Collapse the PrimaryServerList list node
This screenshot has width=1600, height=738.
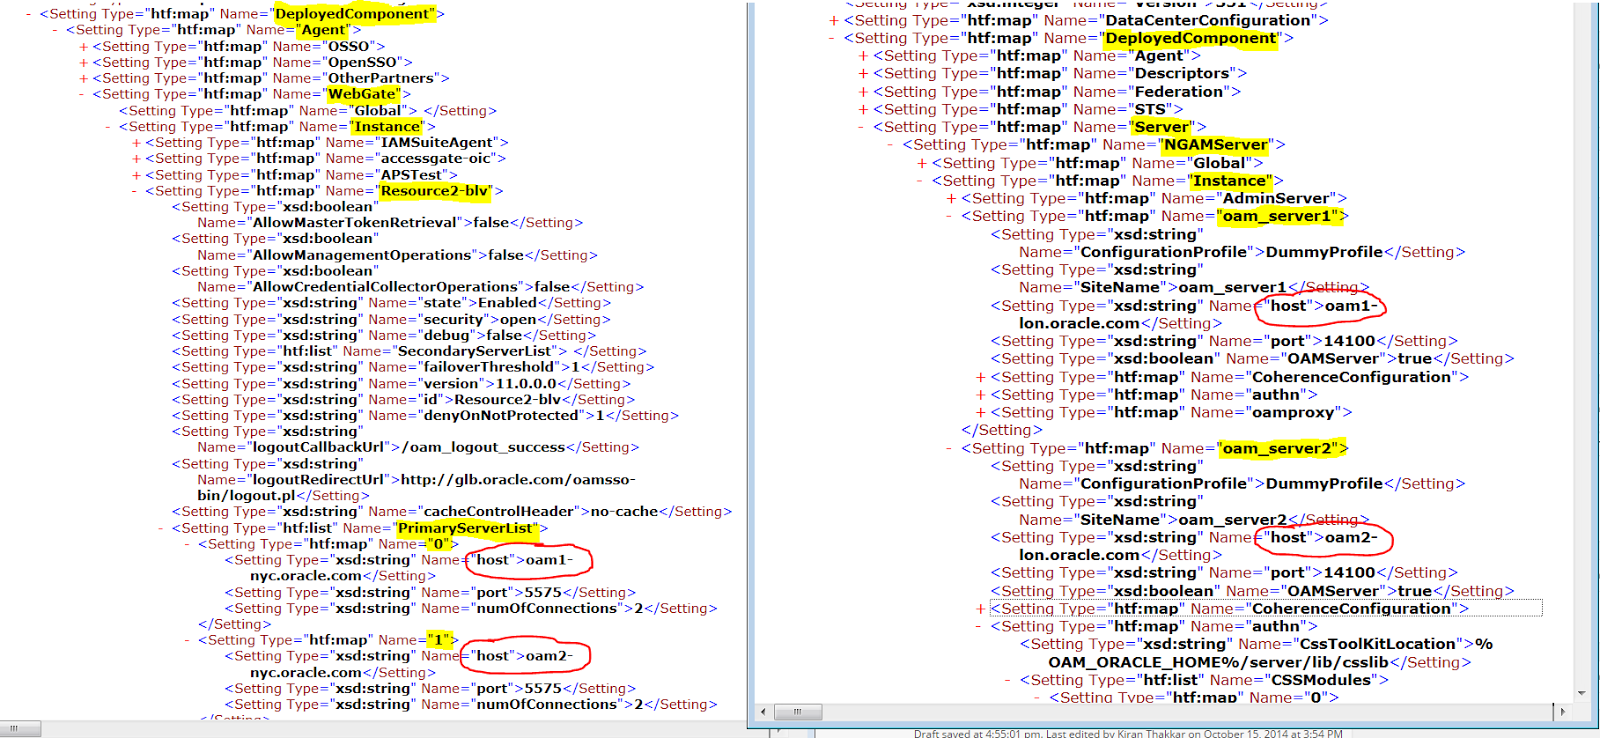pos(162,528)
